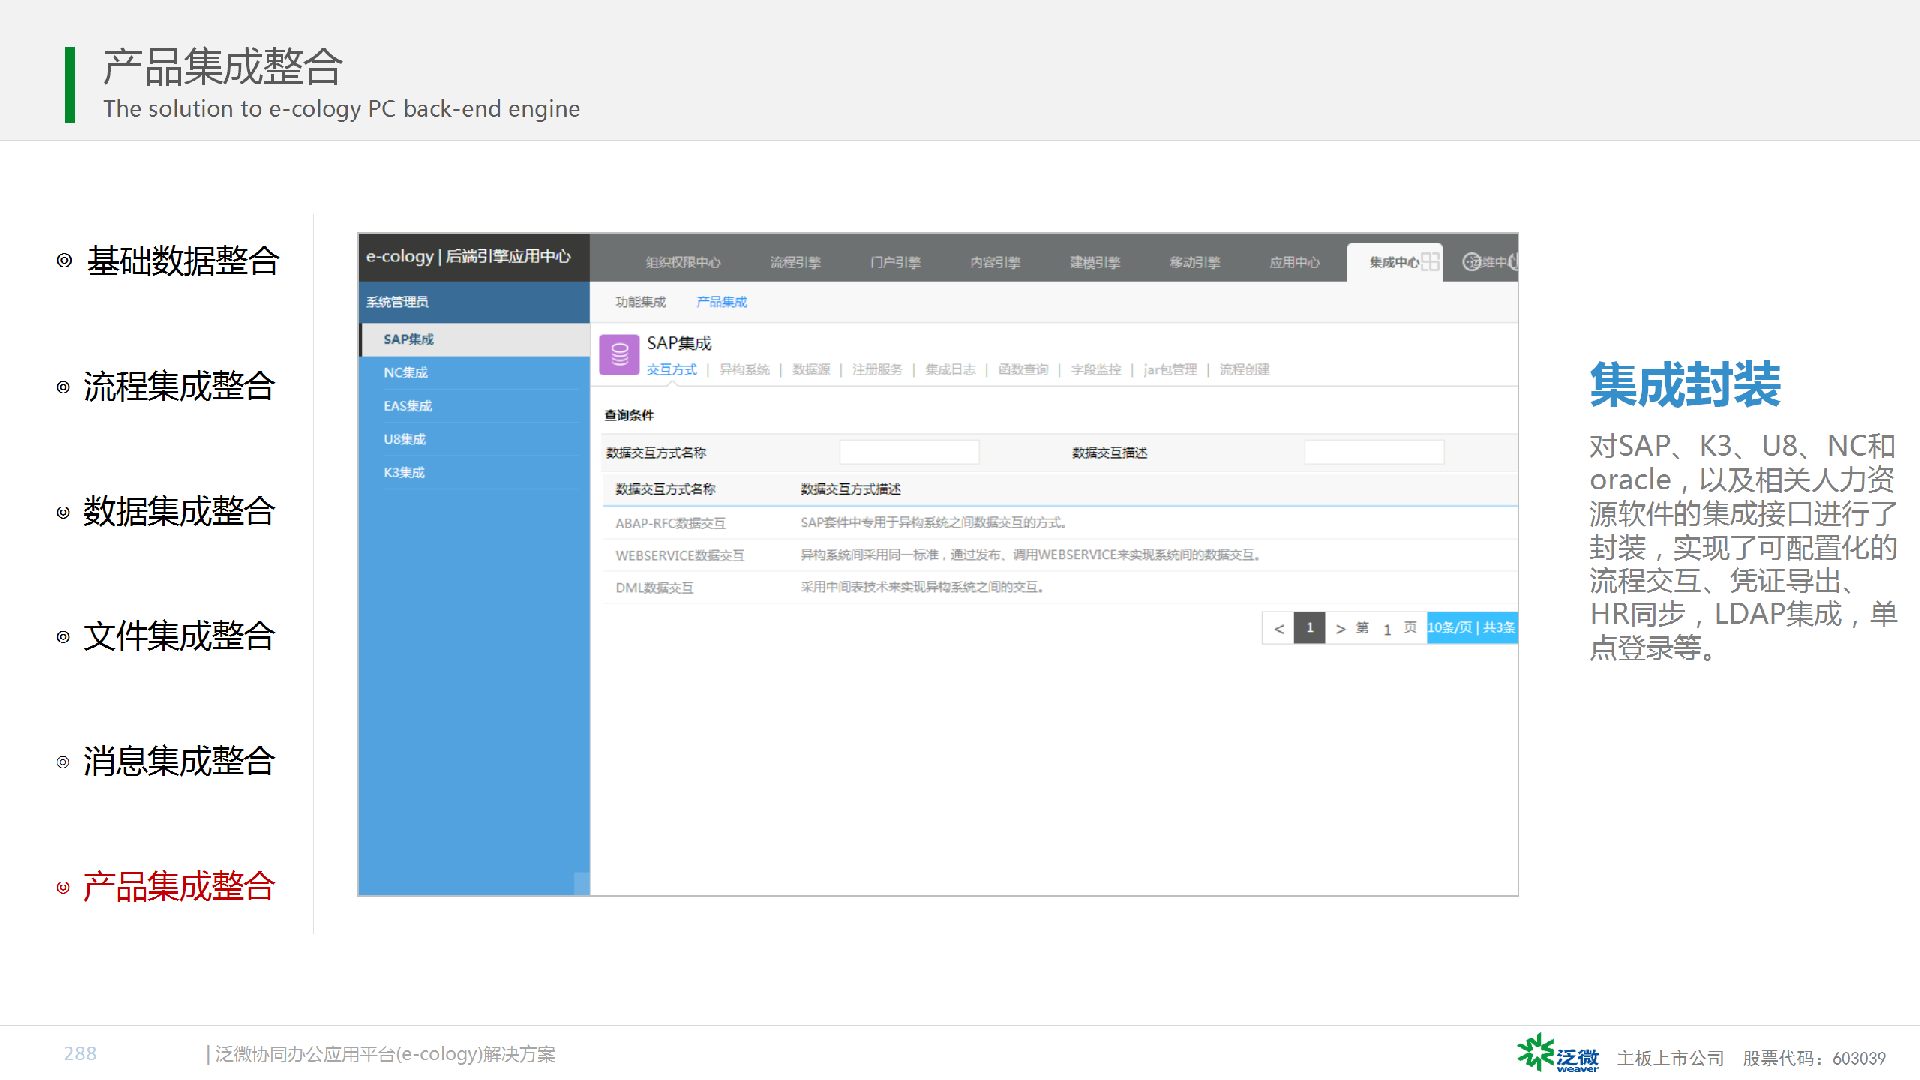
Task: Select SAP集成 in the sidebar
Action: tap(475, 340)
